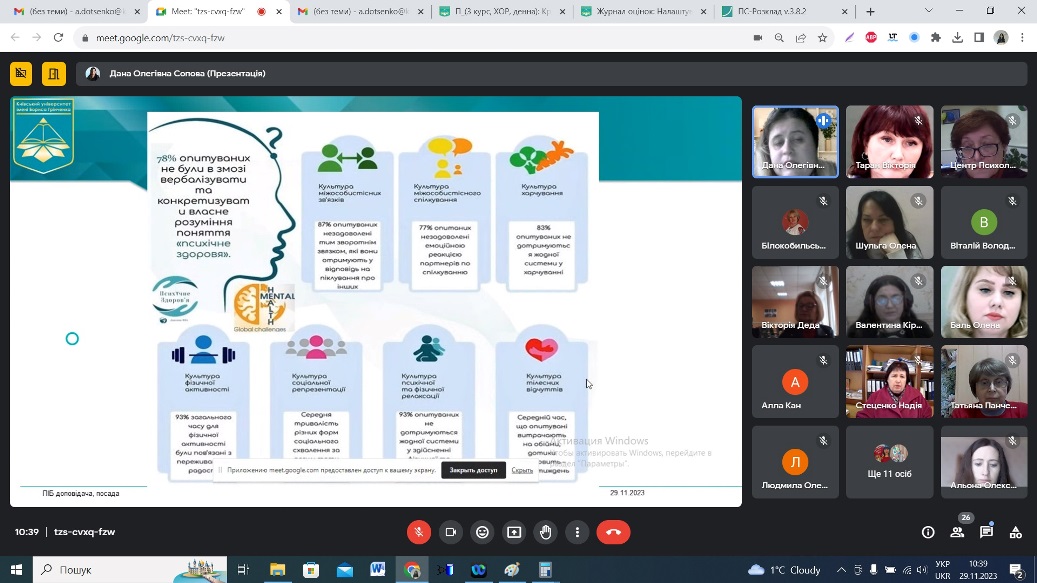Click the Скрыть link in sharing bar
This screenshot has height=583, width=1037.
coord(522,470)
